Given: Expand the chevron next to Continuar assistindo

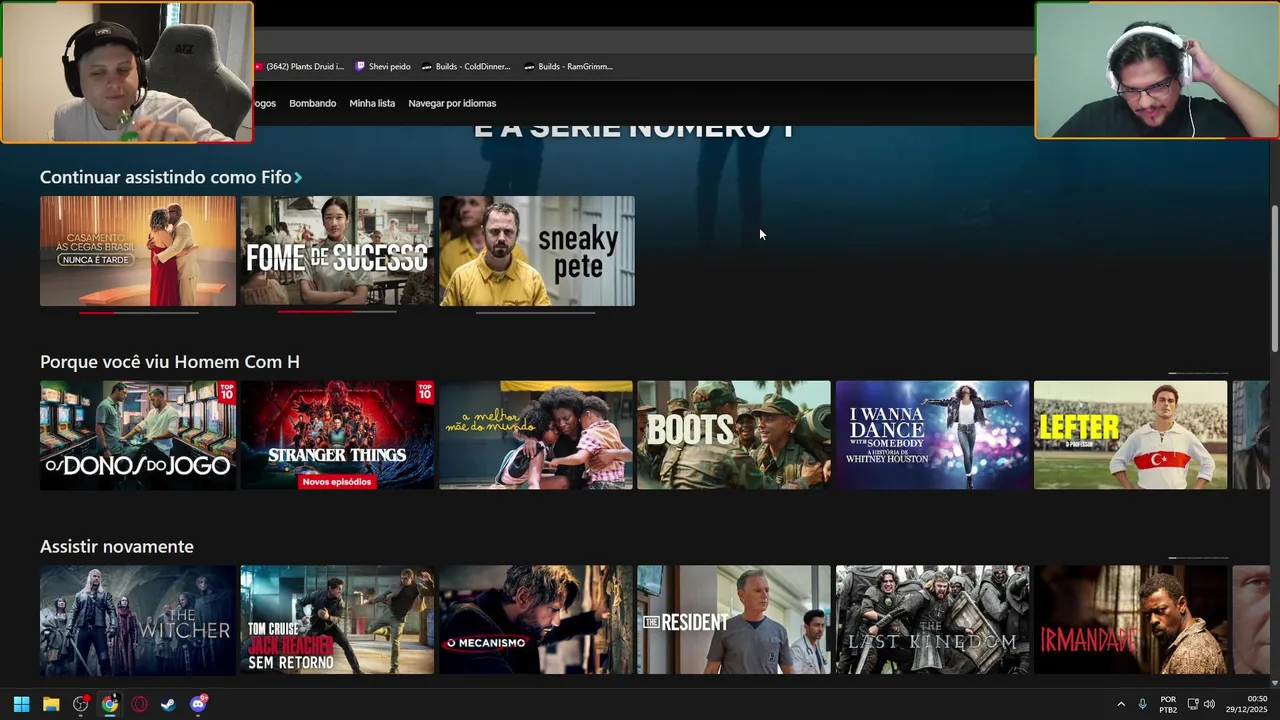Looking at the screenshot, I should point(298,178).
